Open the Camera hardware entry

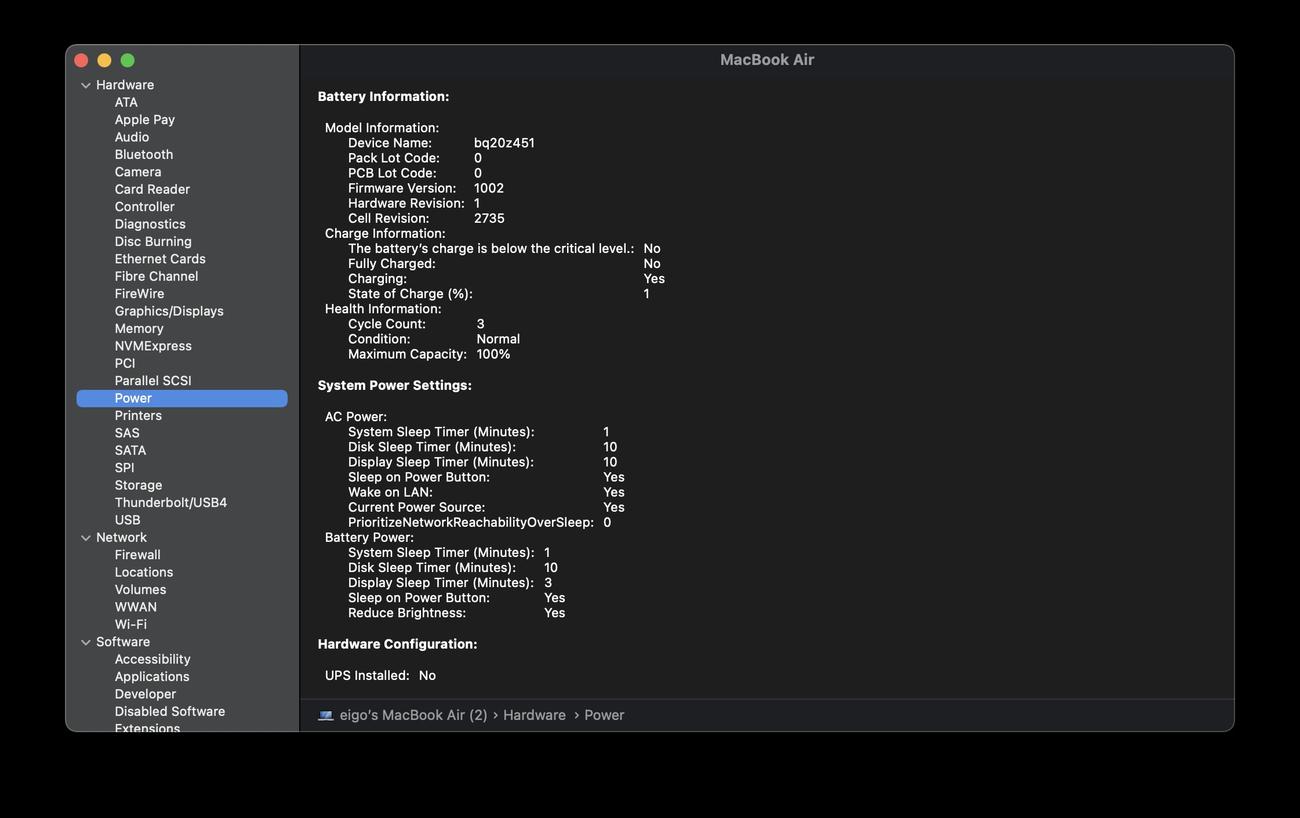(x=138, y=172)
